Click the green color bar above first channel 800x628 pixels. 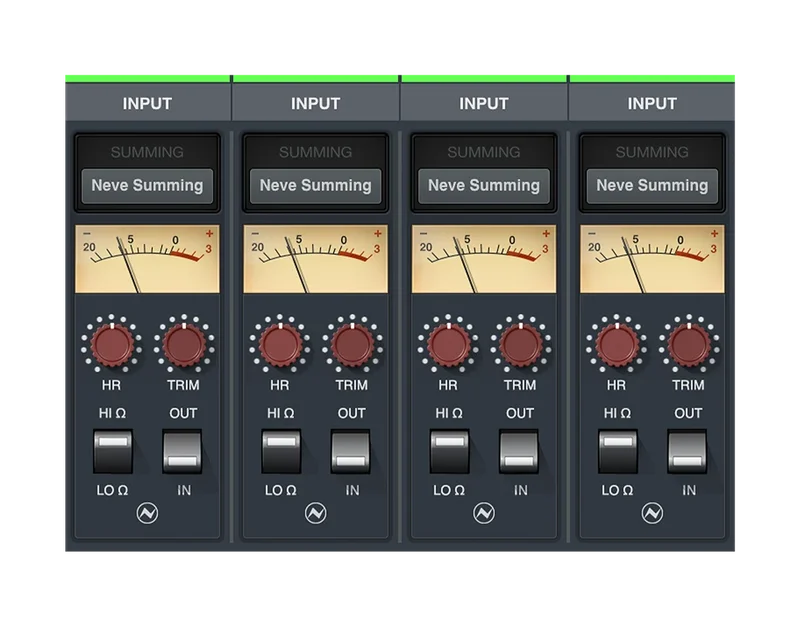pyautogui.click(x=147, y=79)
